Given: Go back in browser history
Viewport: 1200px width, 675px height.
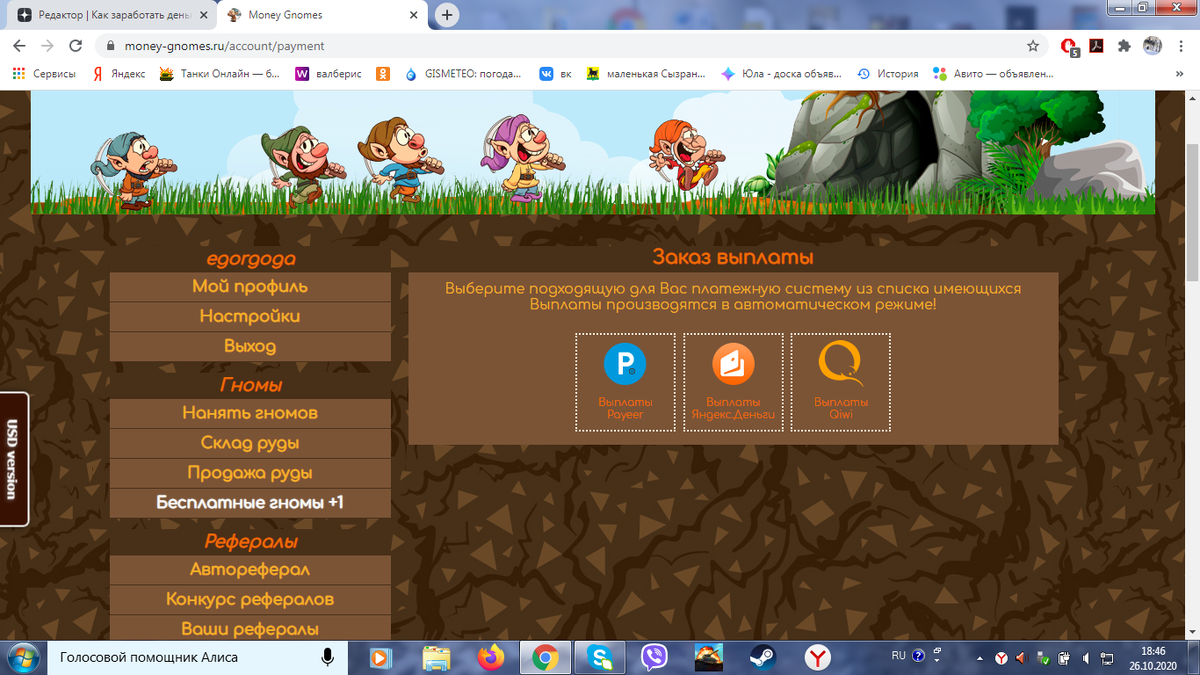Looking at the screenshot, I should (x=19, y=46).
